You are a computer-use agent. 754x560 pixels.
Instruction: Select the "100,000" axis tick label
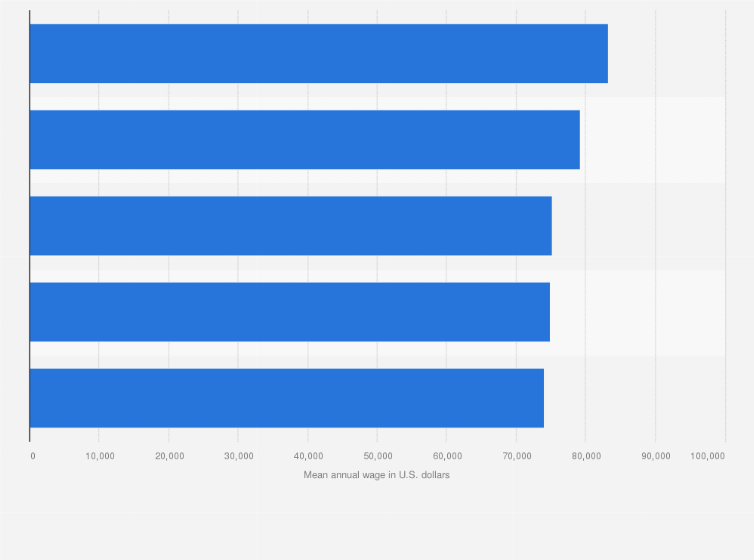coord(707,456)
